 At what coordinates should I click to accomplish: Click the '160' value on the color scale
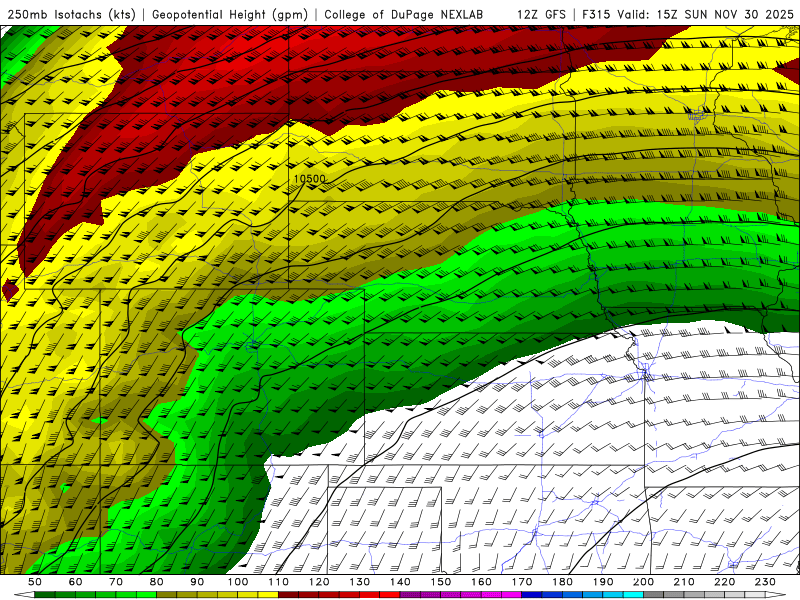pos(482,582)
